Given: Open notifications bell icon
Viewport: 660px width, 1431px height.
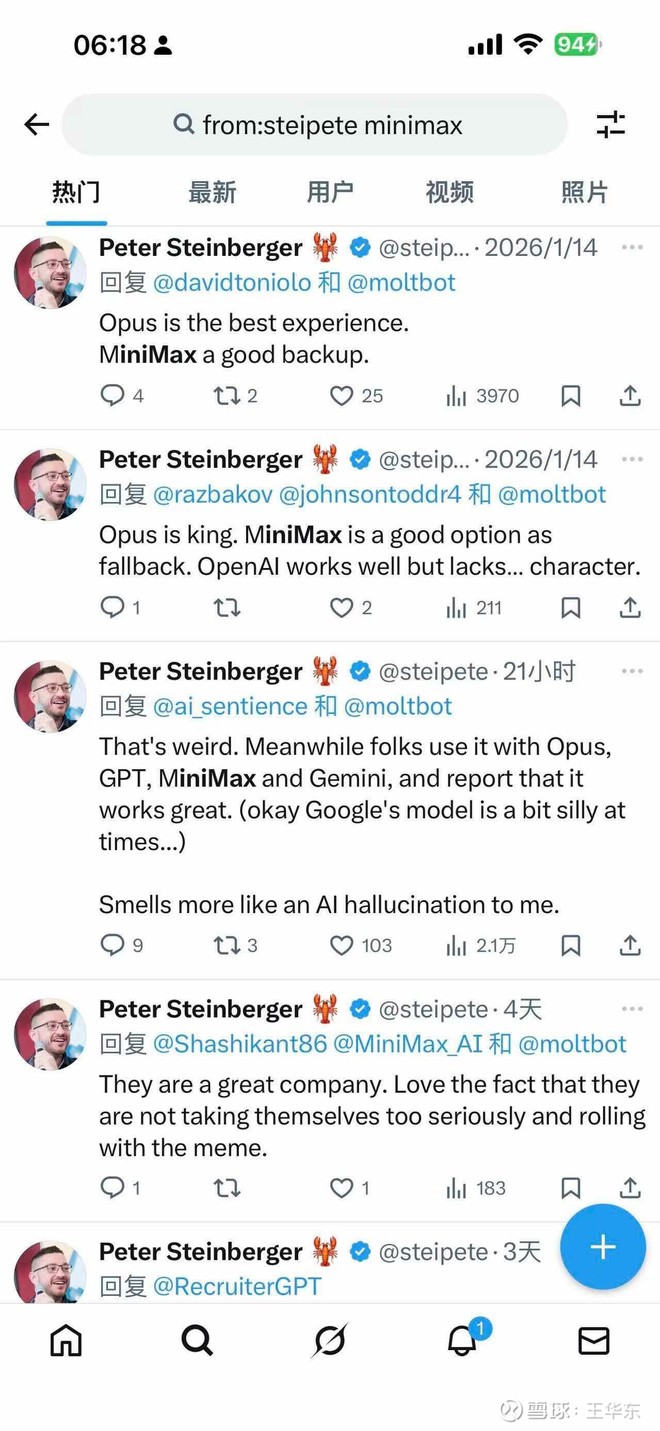Looking at the screenshot, I should point(462,1340).
